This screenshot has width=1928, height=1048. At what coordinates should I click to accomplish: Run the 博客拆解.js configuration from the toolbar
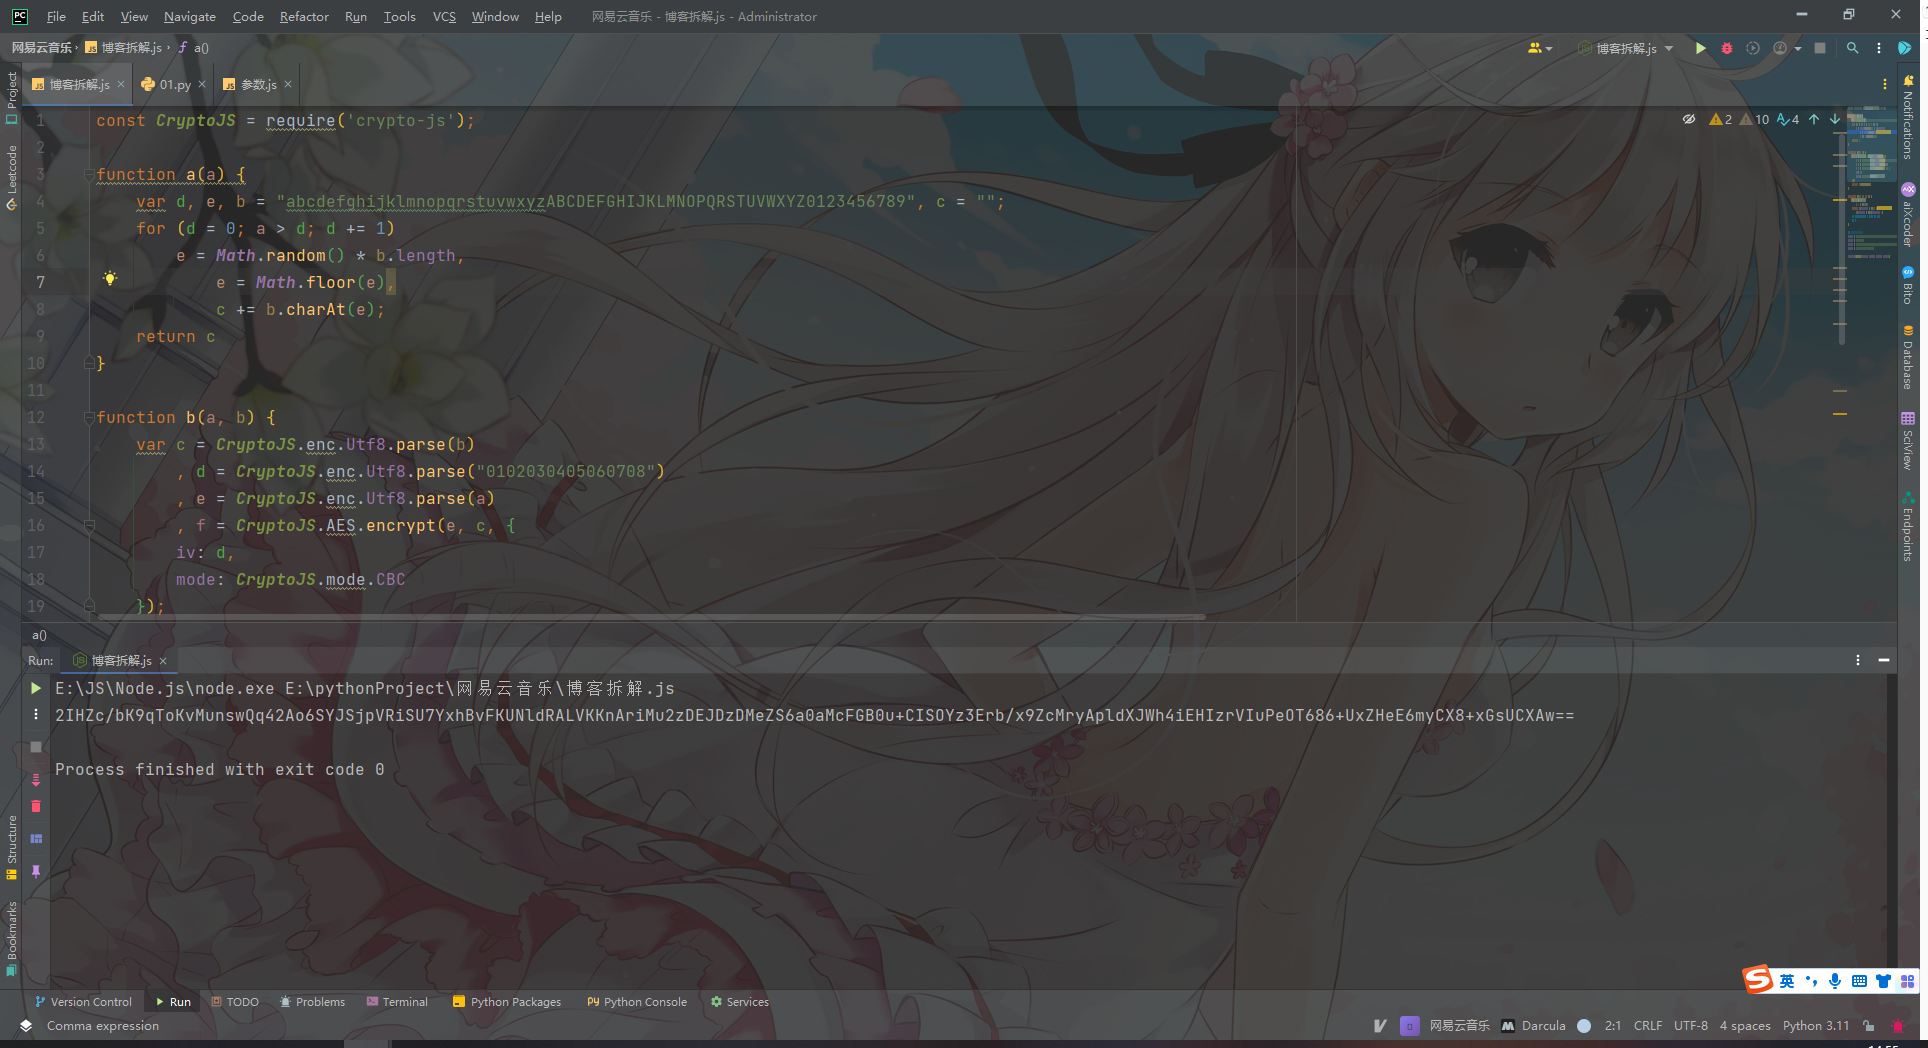[x=1700, y=48]
